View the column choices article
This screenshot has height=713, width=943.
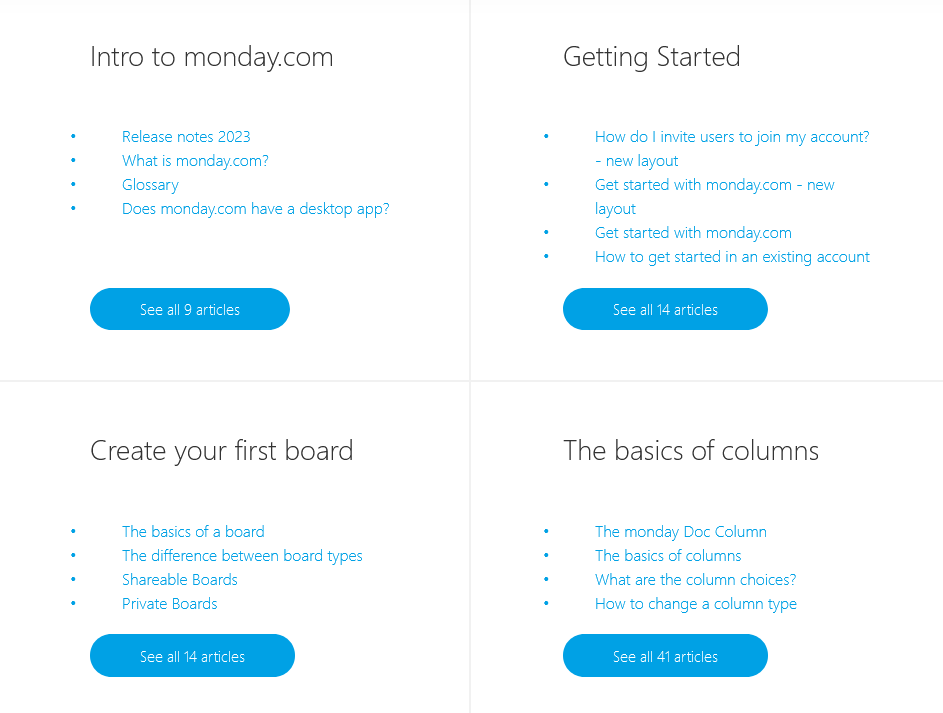(x=696, y=579)
